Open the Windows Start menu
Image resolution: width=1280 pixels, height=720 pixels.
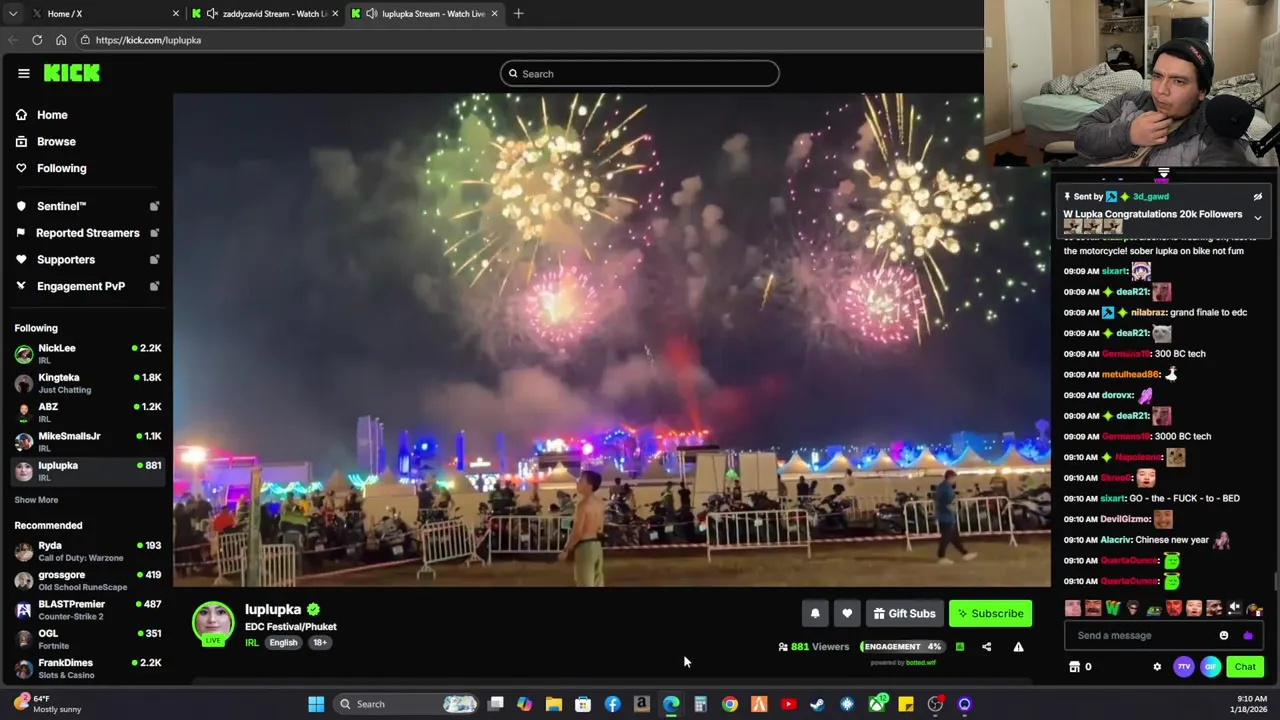pos(316,704)
